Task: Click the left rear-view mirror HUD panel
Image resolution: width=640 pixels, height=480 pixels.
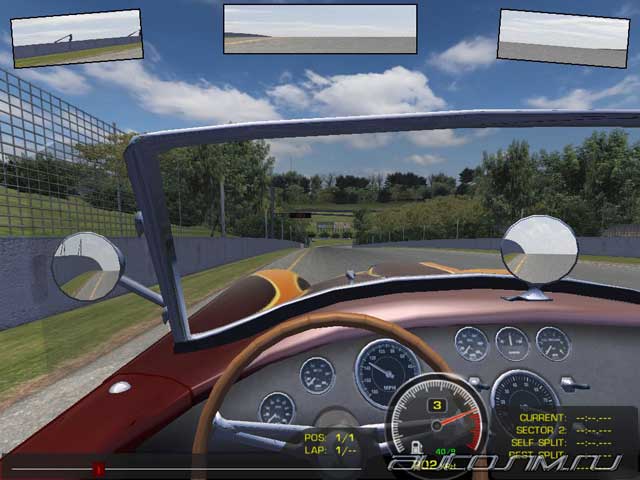Action: point(77,38)
